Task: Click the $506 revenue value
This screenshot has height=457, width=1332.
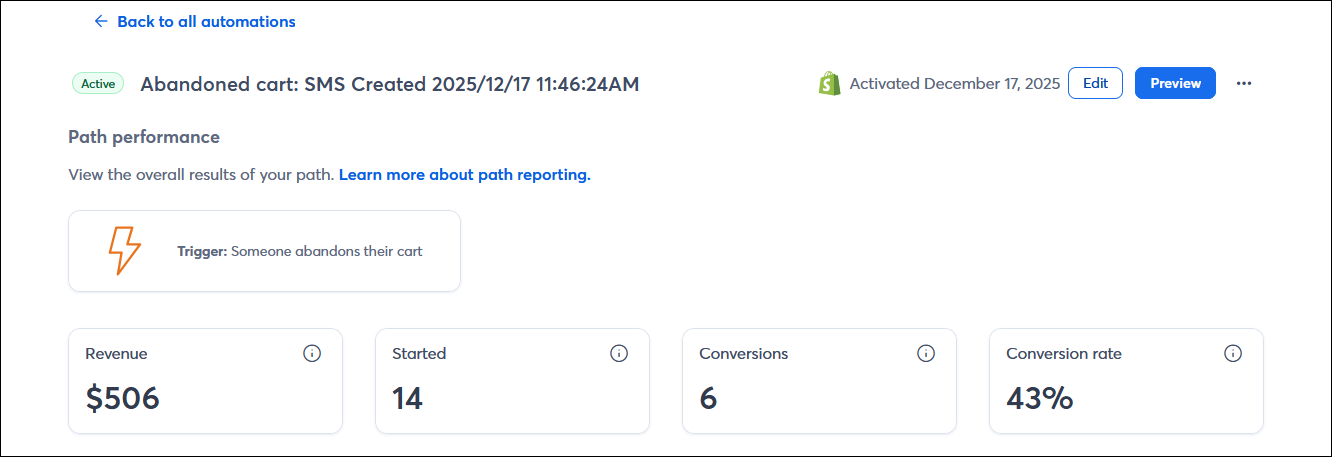Action: coord(122,398)
